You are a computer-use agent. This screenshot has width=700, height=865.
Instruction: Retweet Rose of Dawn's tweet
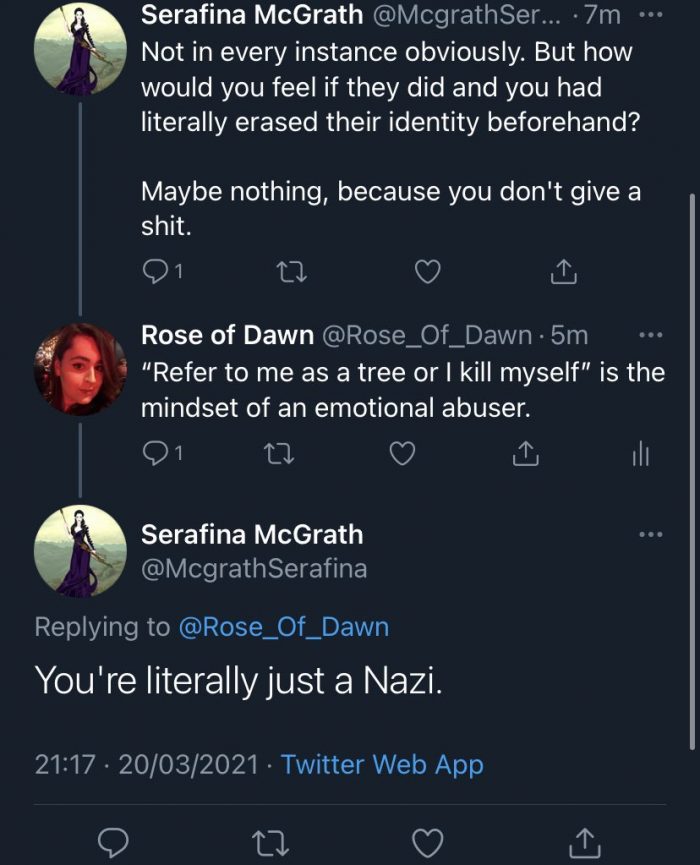274,454
